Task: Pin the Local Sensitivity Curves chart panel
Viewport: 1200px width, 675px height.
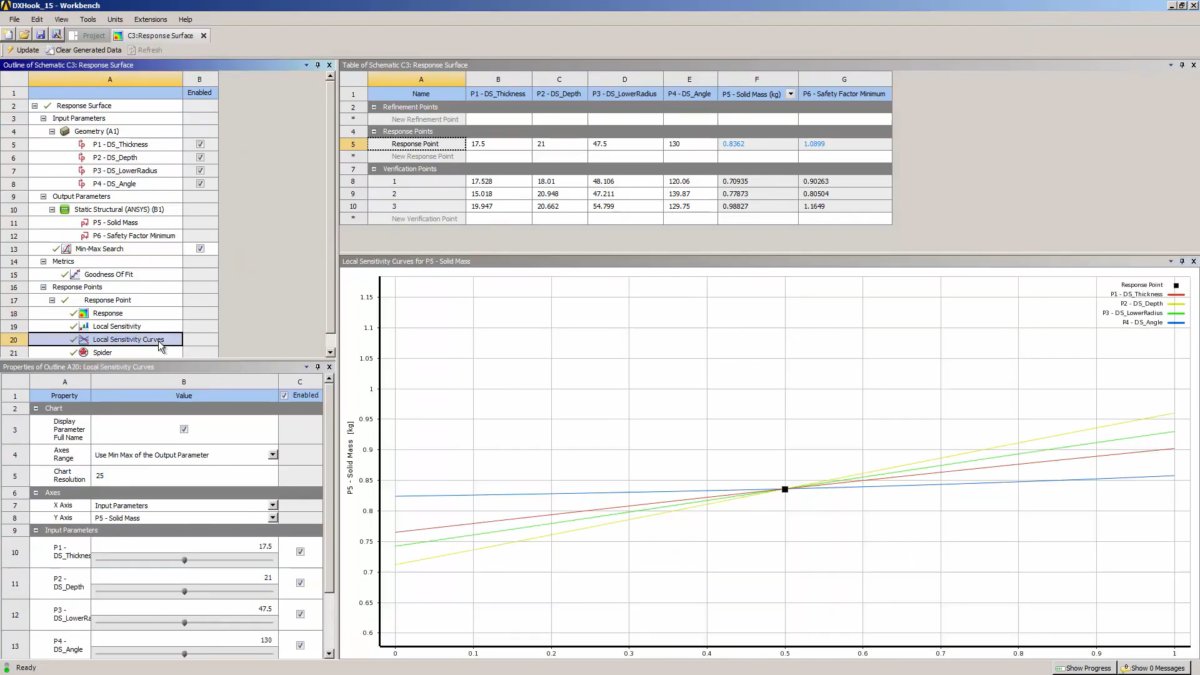Action: coord(1183,261)
